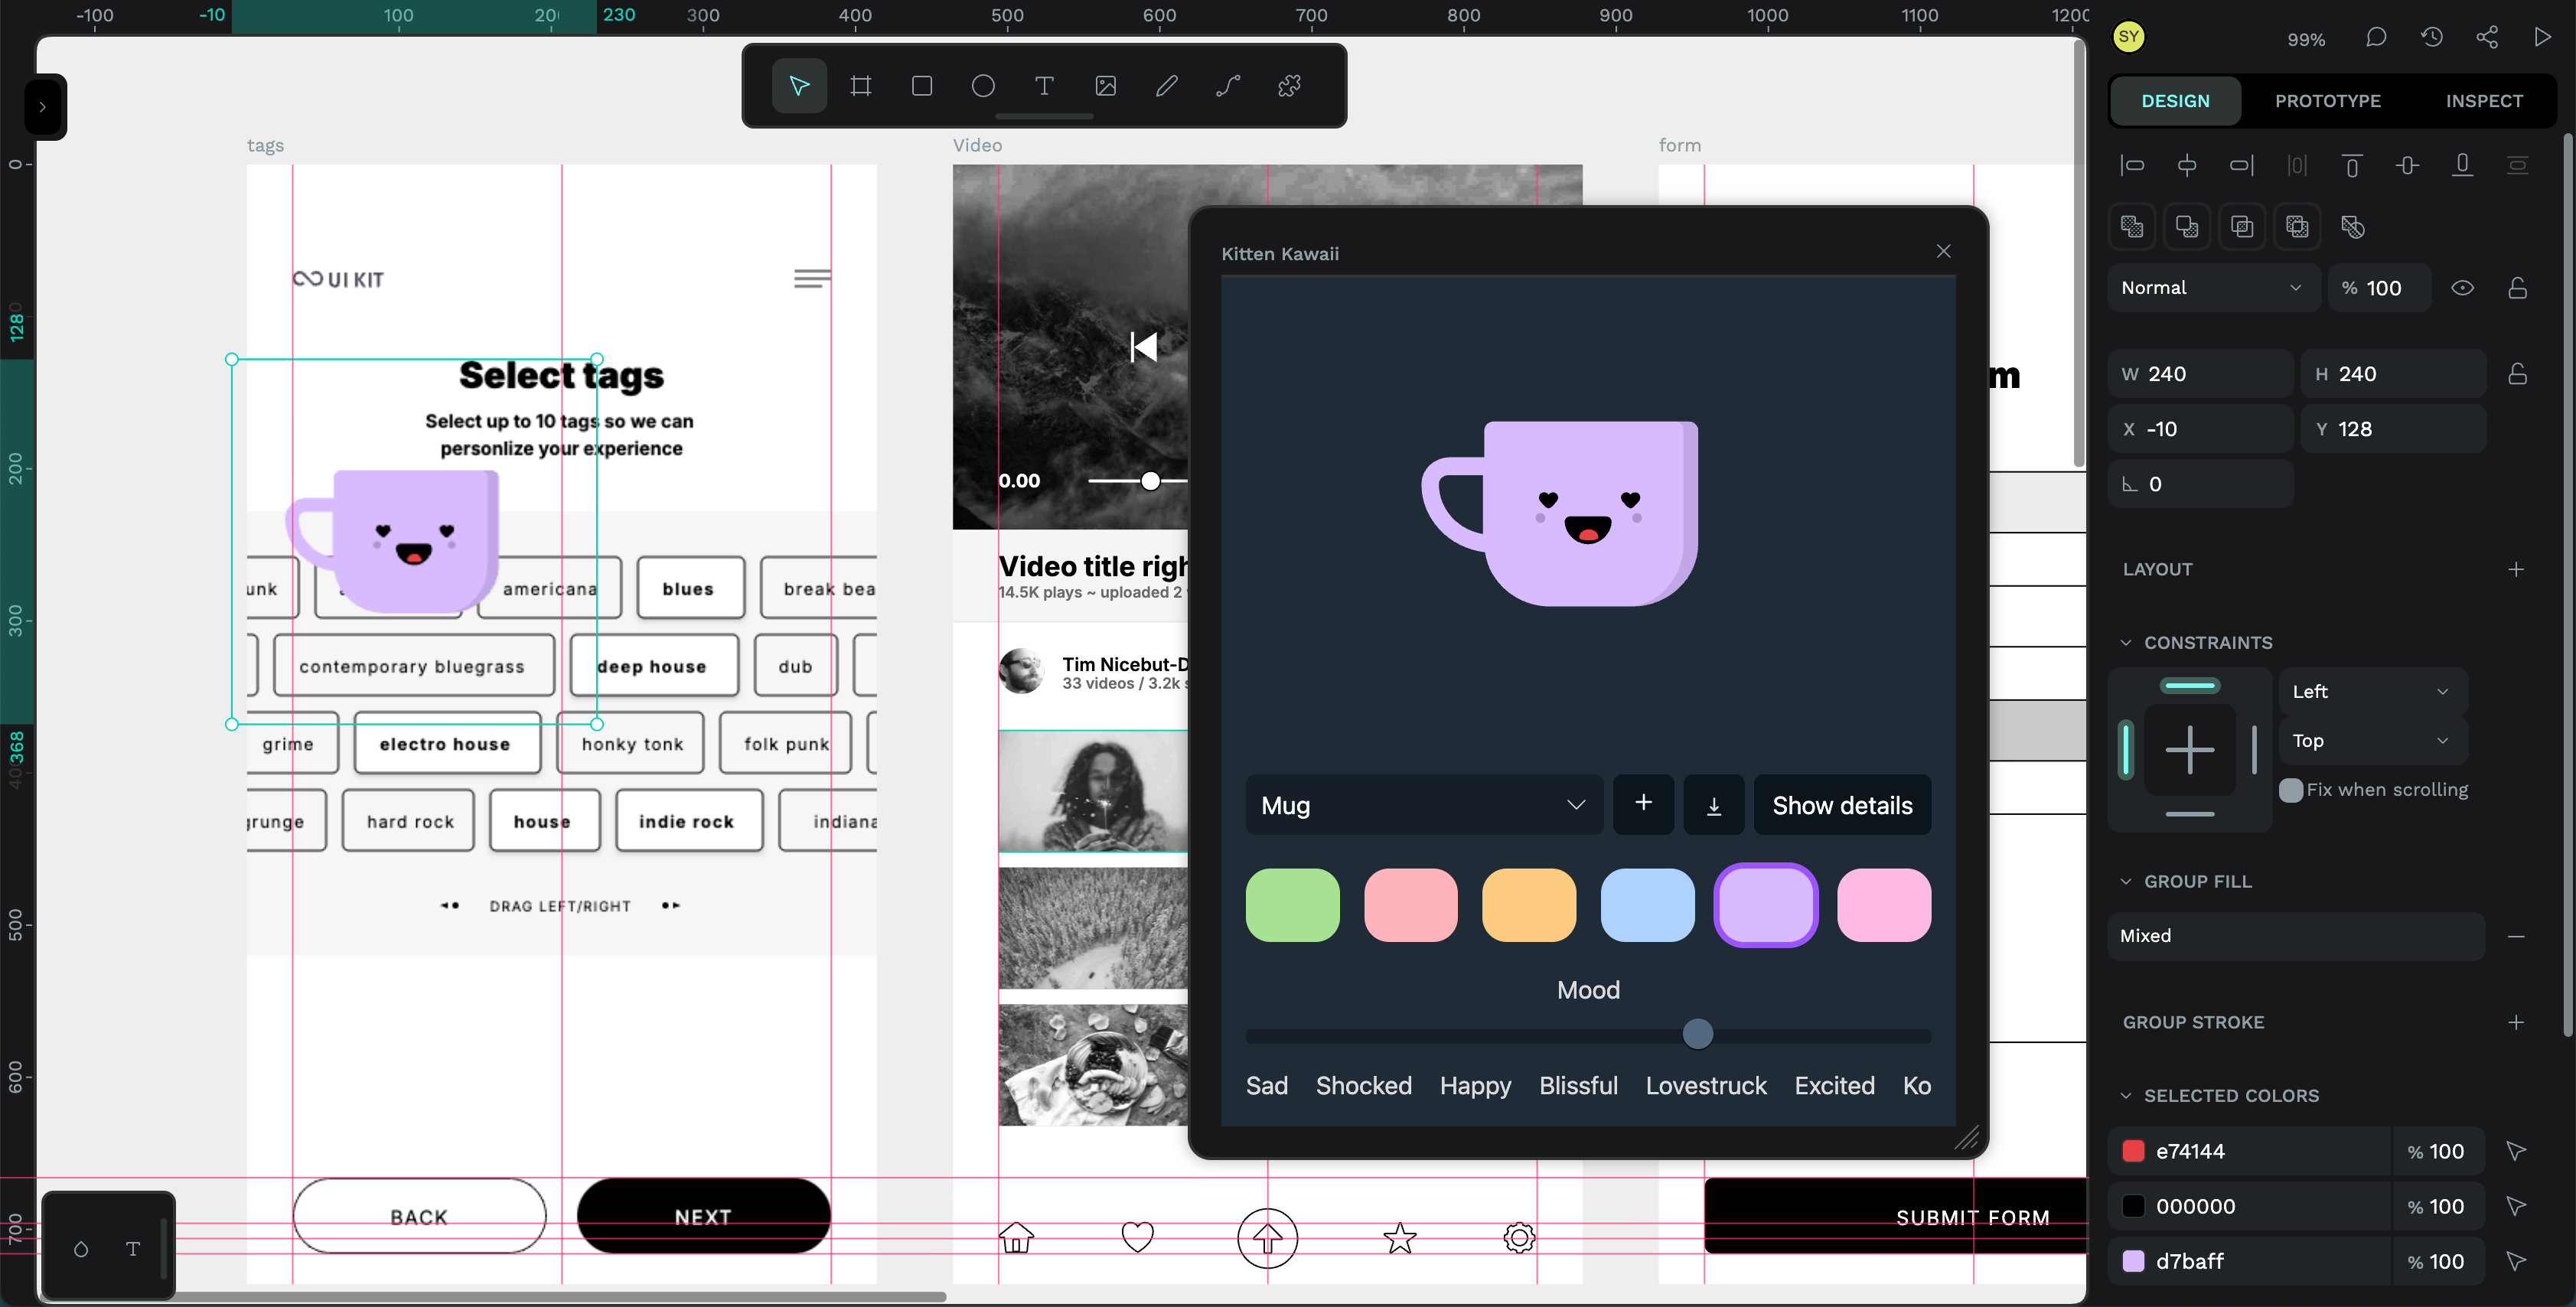
Task: Click the Show details button
Action: [x=1841, y=805]
